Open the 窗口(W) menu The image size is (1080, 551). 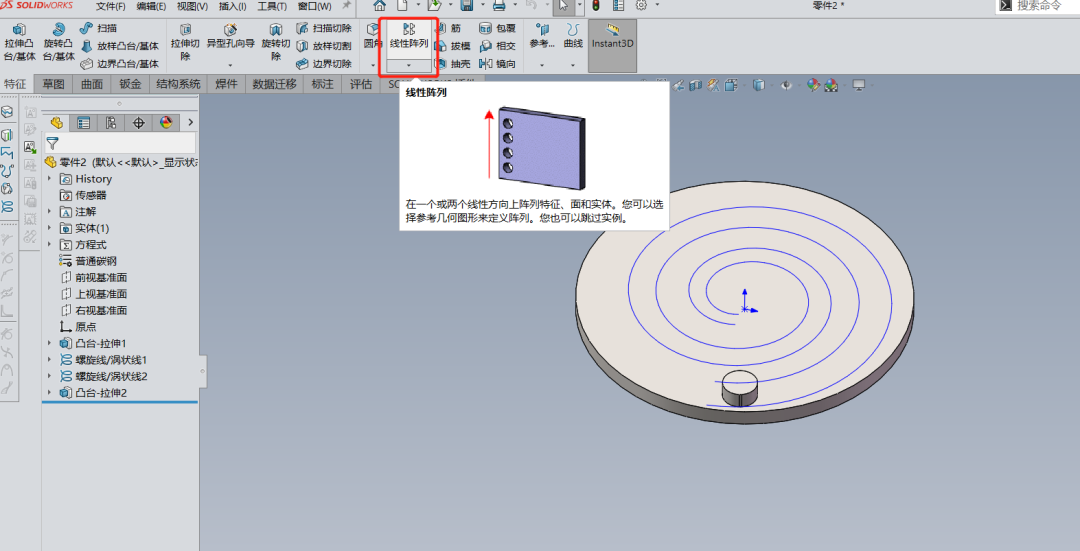pos(314,6)
